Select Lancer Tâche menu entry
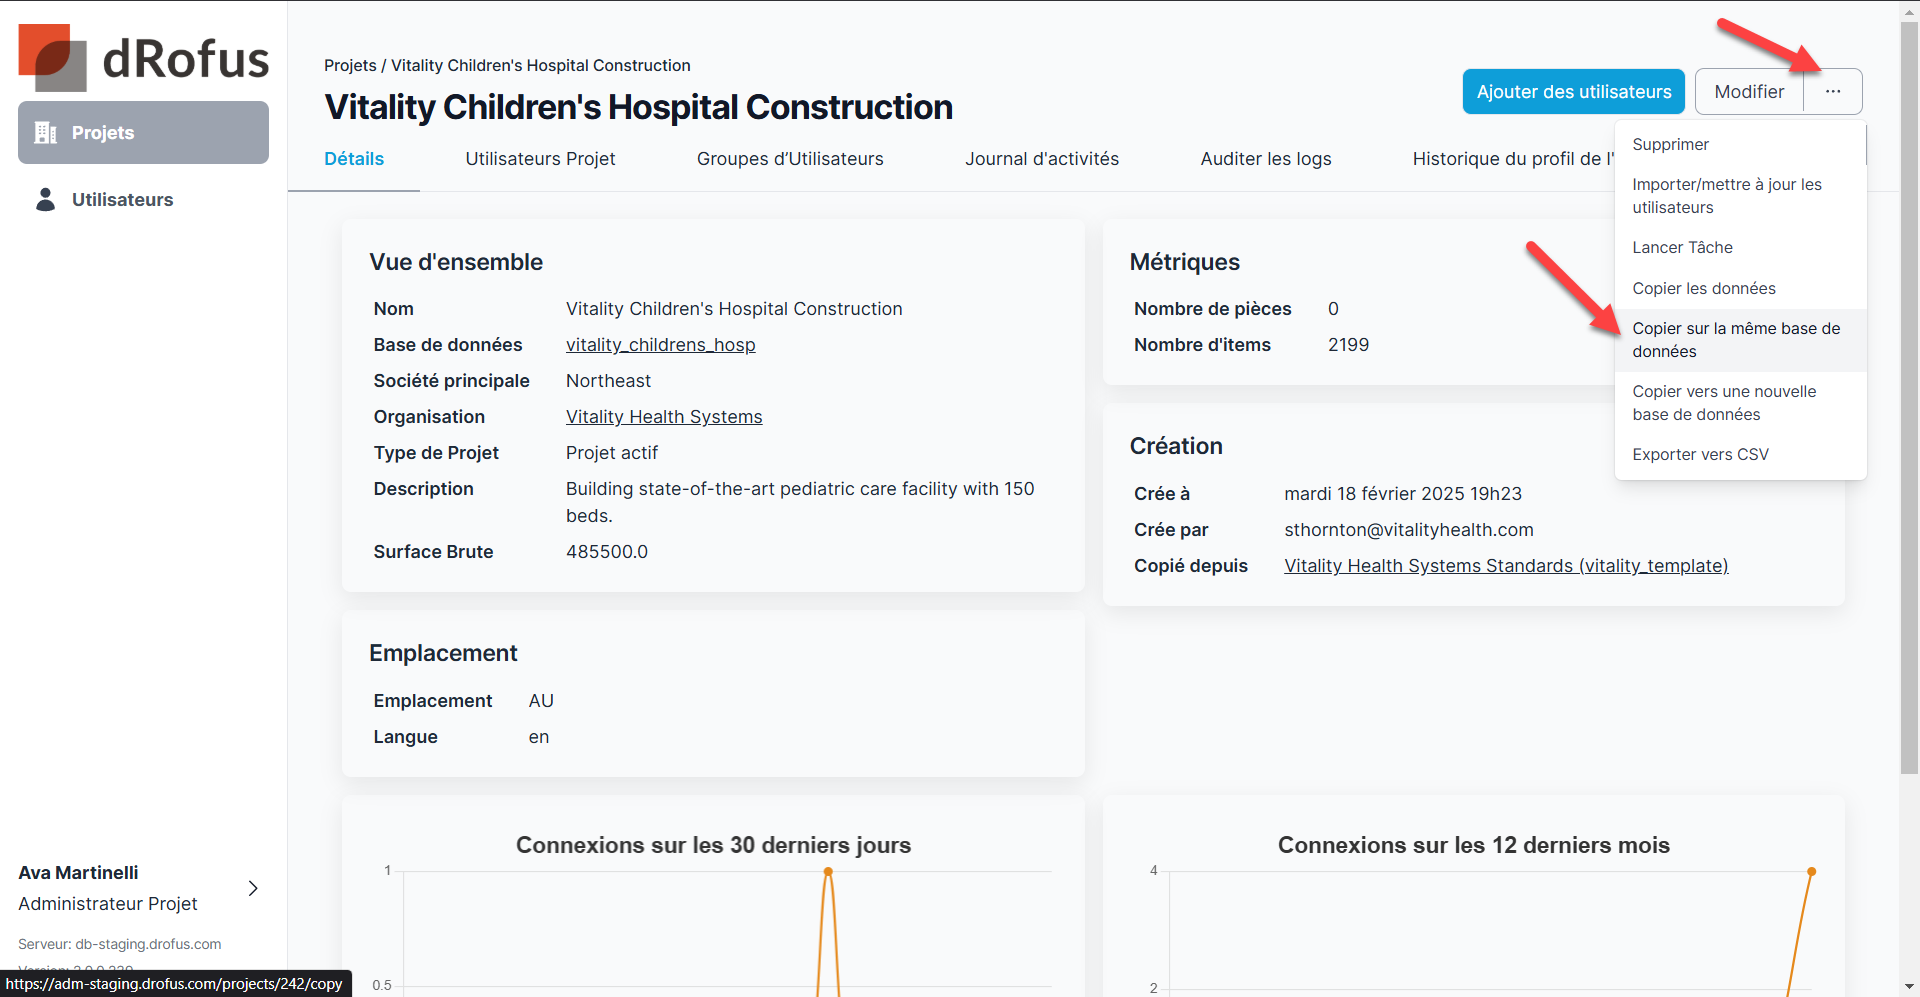 [x=1682, y=248]
